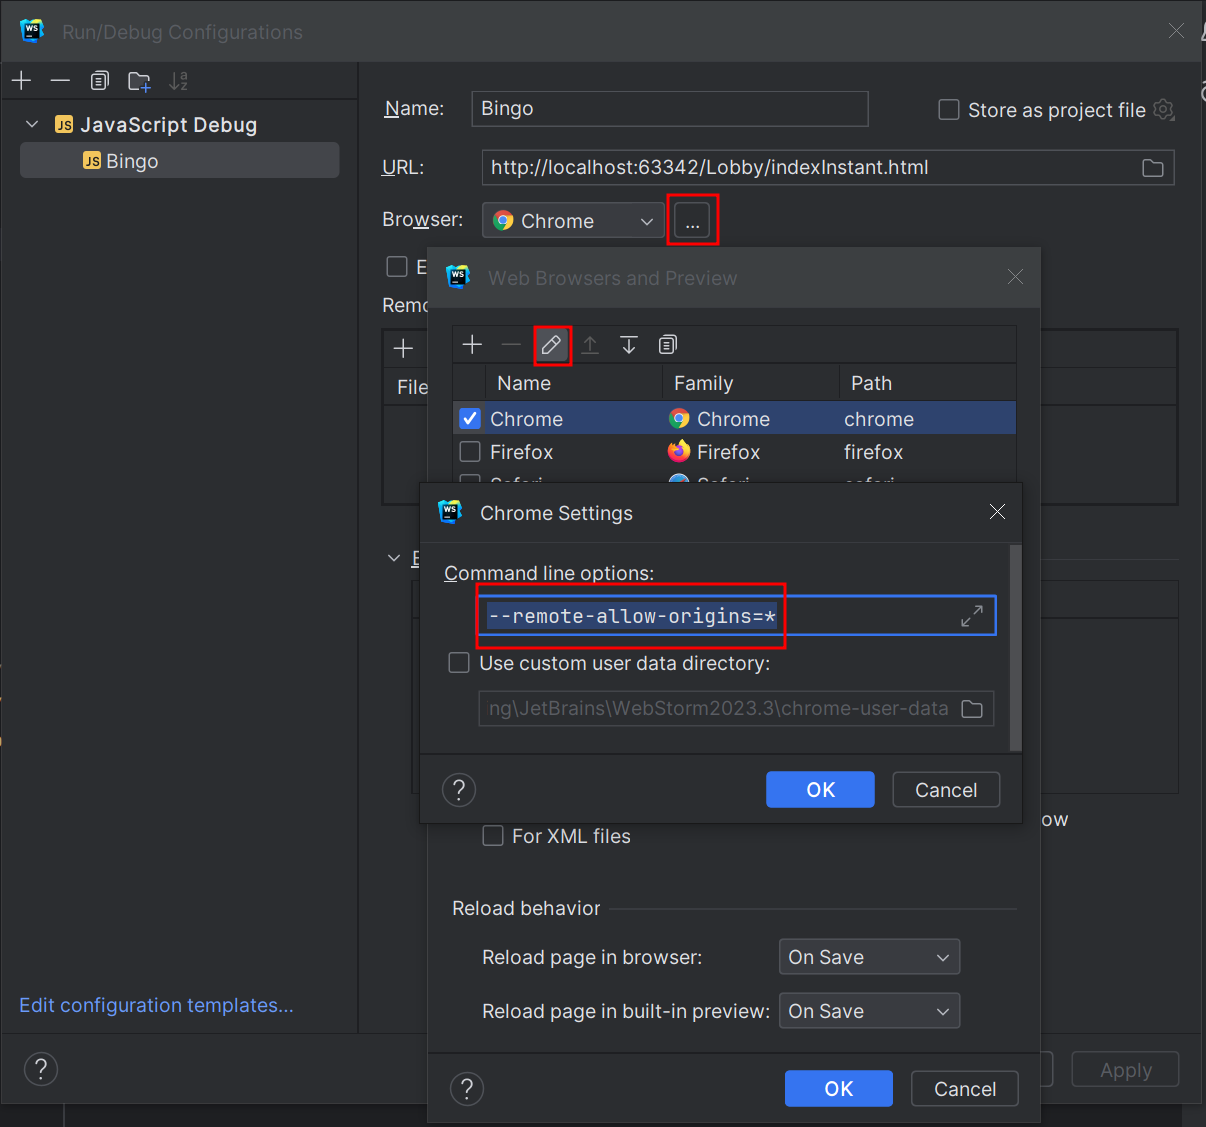The image size is (1206, 1127).
Task: Enable the Firefox browser checkbox
Action: [x=470, y=452]
